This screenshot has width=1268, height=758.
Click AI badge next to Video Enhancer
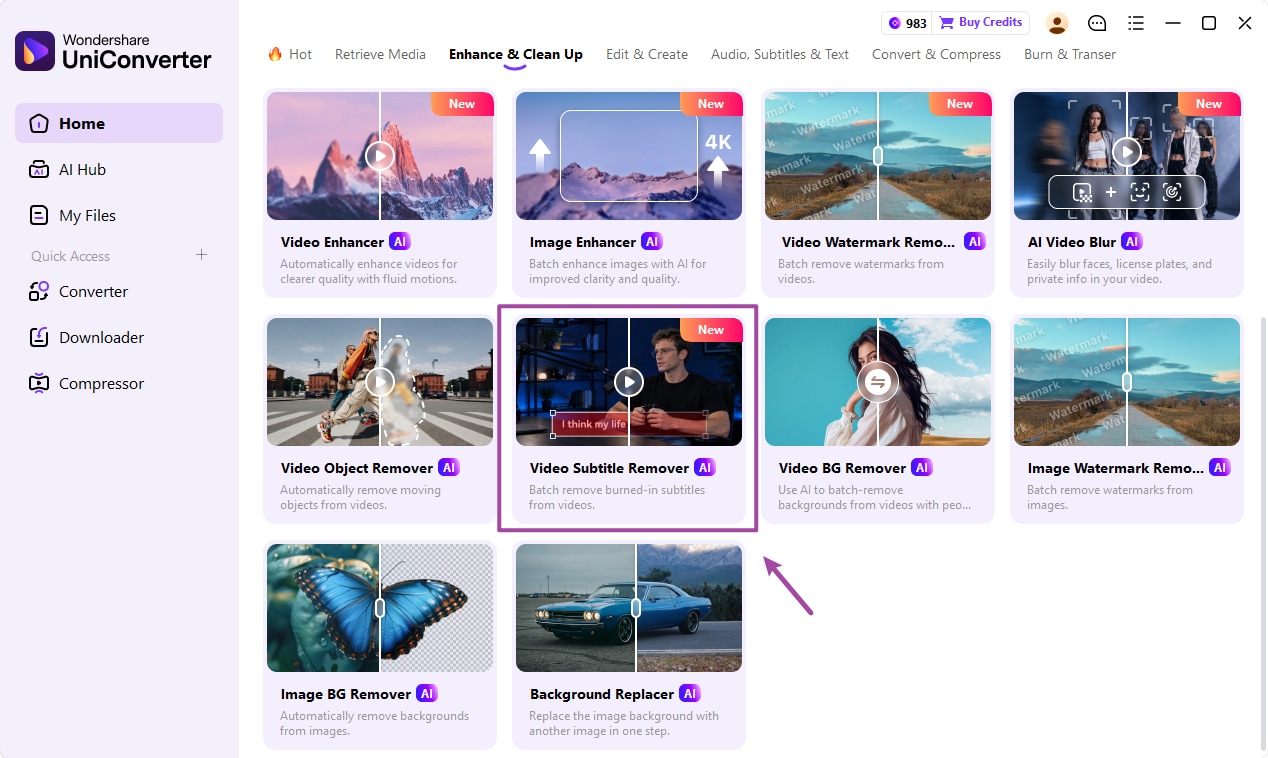tap(400, 241)
